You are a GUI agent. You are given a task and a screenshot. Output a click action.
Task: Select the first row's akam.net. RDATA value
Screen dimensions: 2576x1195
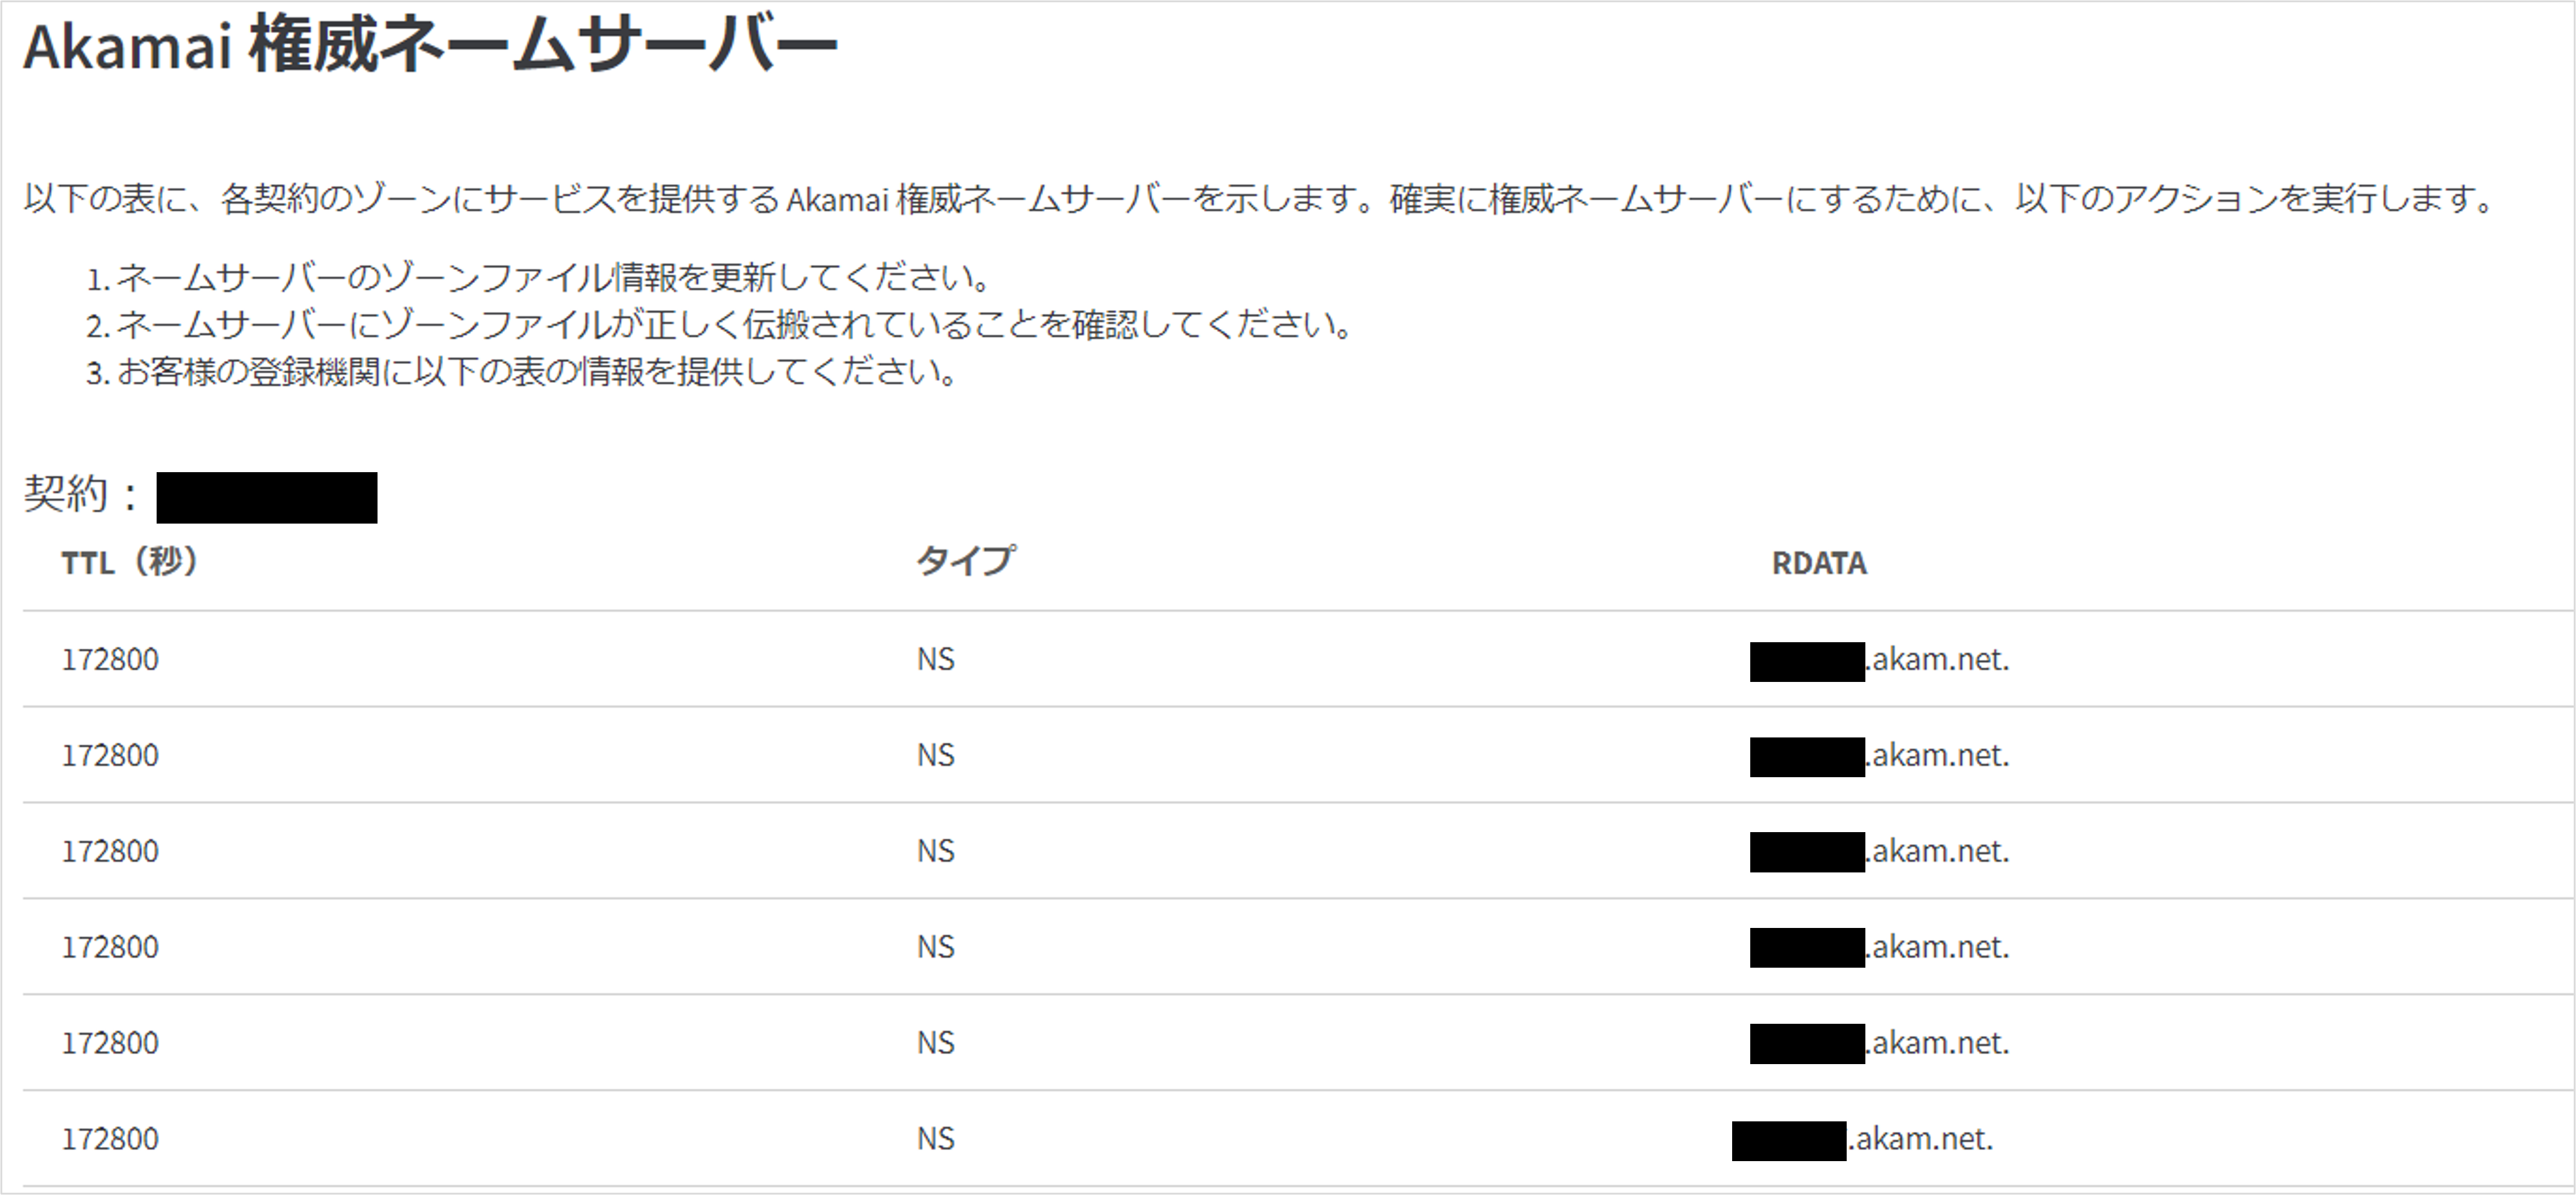[x=1880, y=660]
